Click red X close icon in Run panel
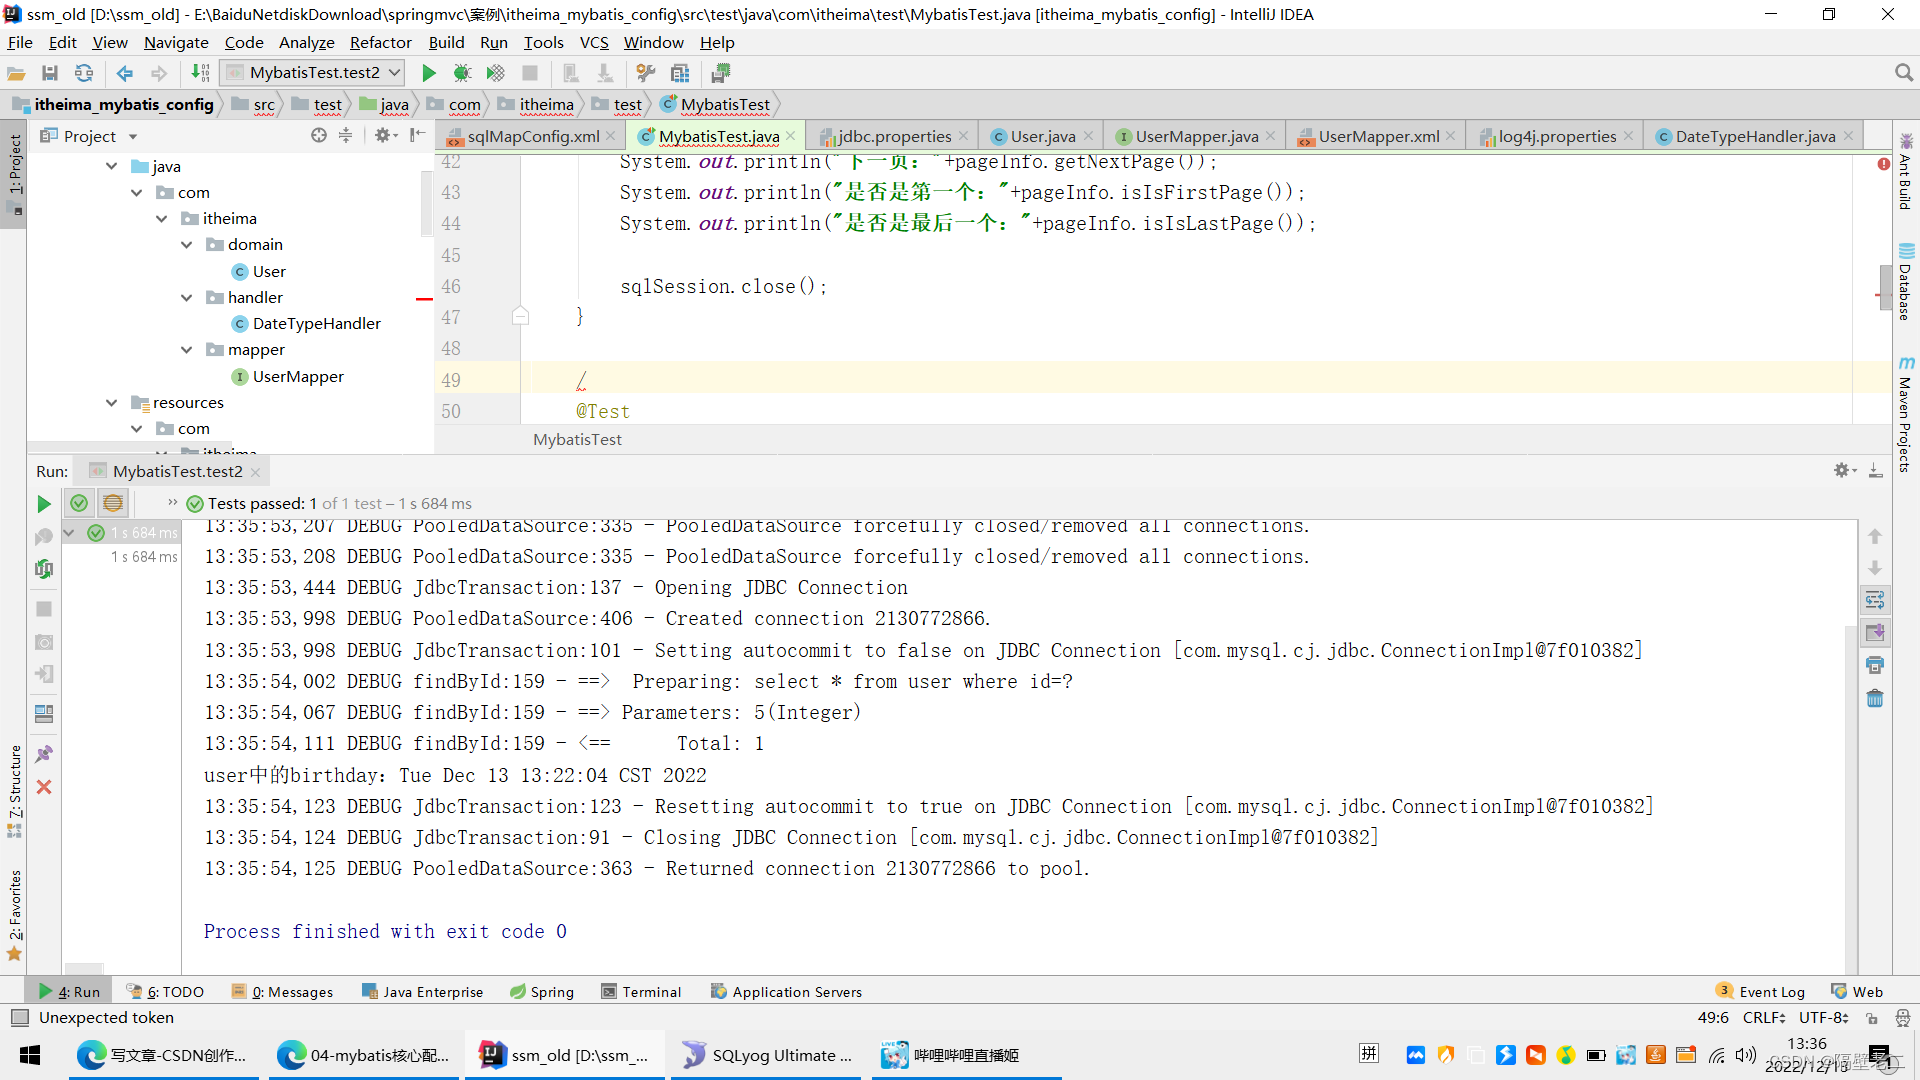This screenshot has width=1920, height=1080. pyautogui.click(x=44, y=787)
